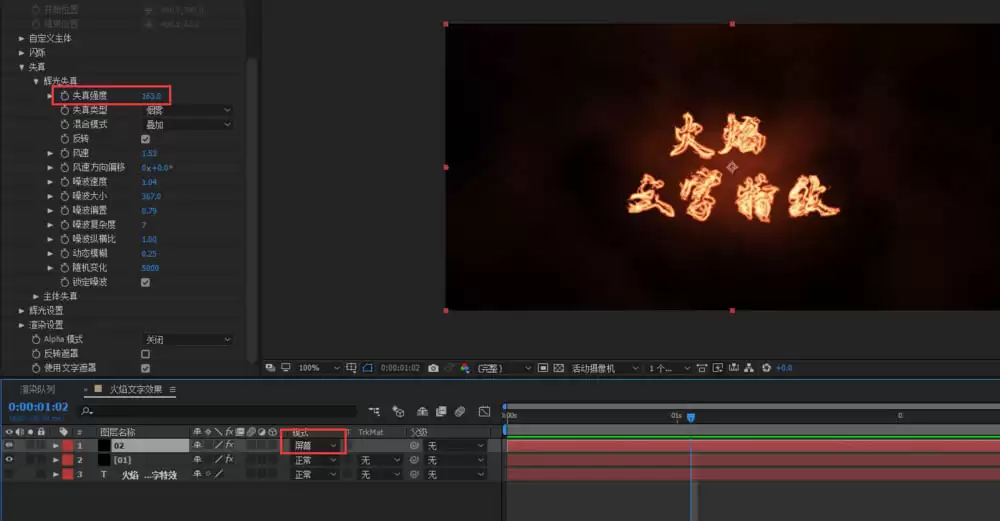Toggle the transparency grid icon
Image resolution: width=1000 pixels, height=521 pixels.
click(x=559, y=368)
